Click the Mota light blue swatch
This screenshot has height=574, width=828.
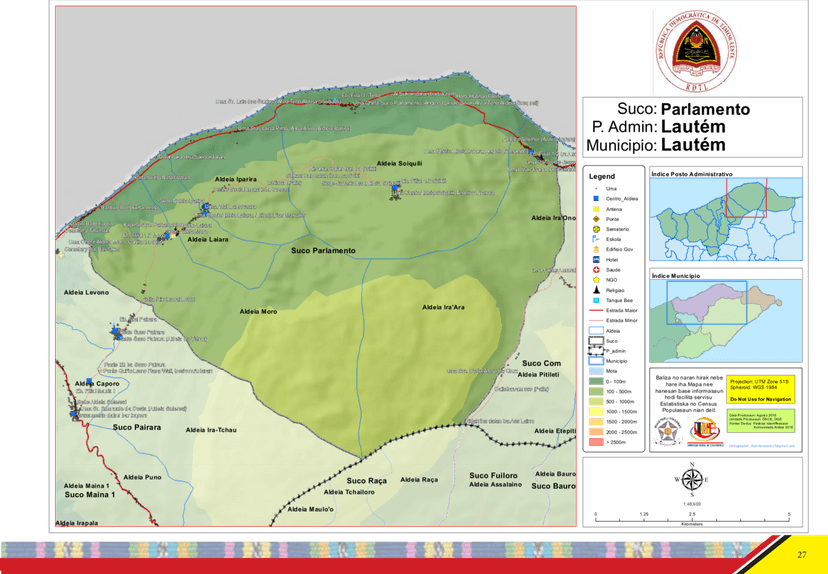coord(596,371)
